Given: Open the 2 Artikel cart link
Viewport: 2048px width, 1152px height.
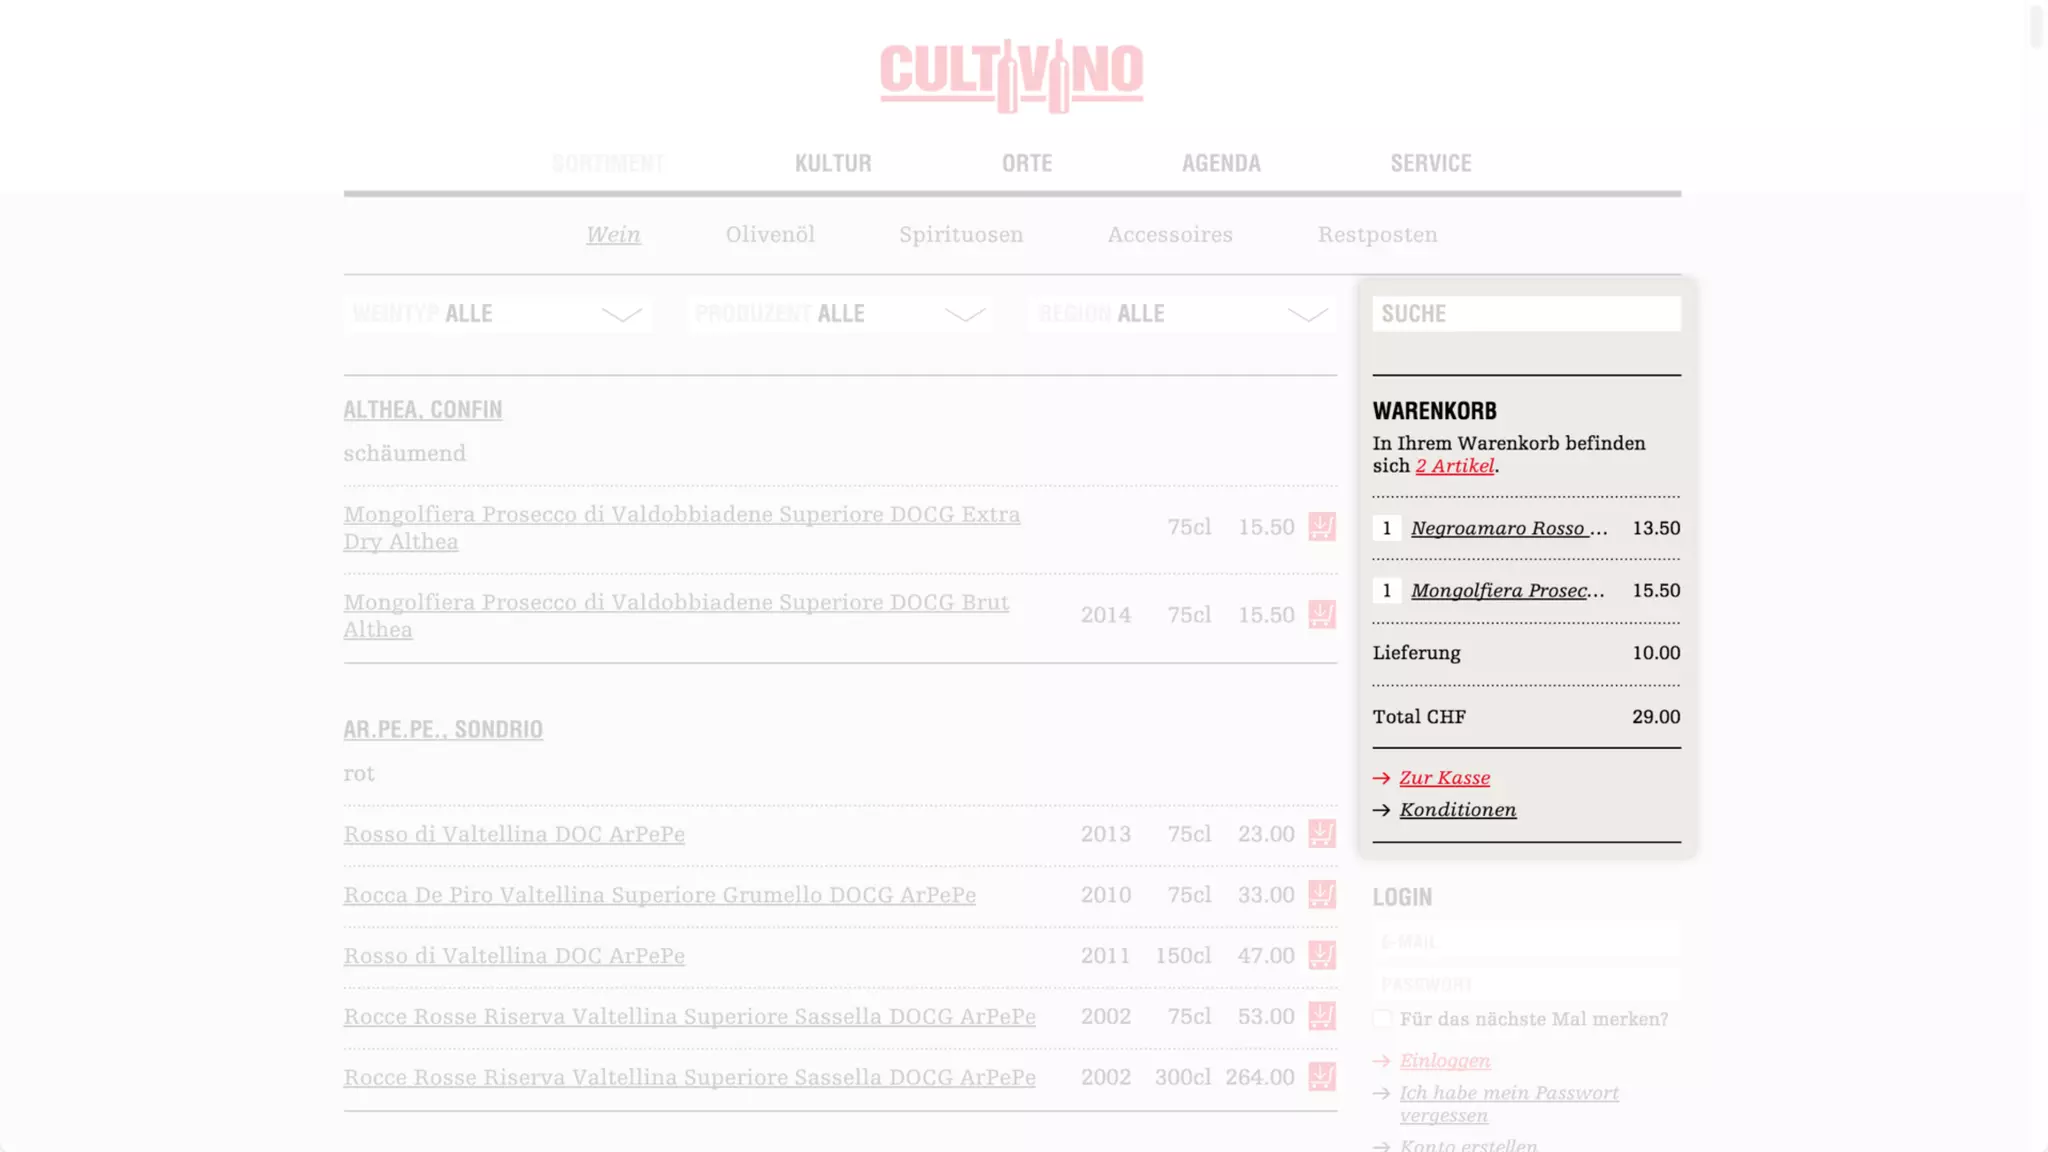Looking at the screenshot, I should point(1454,466).
